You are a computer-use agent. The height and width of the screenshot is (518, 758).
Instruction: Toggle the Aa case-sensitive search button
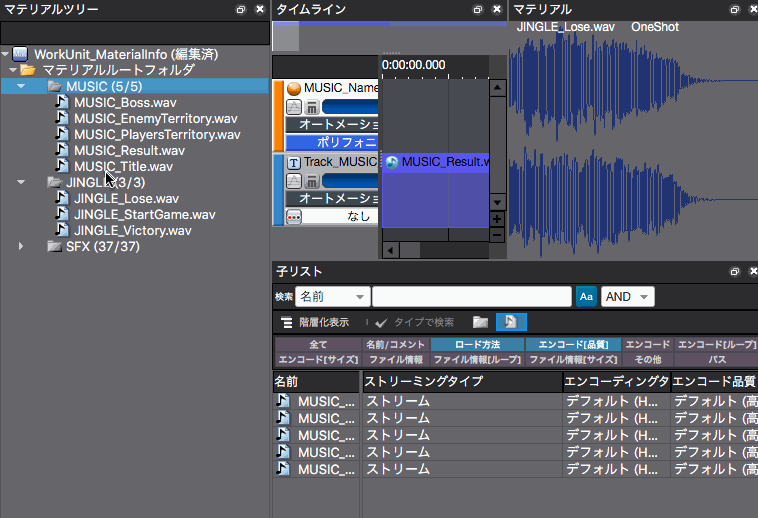click(586, 297)
